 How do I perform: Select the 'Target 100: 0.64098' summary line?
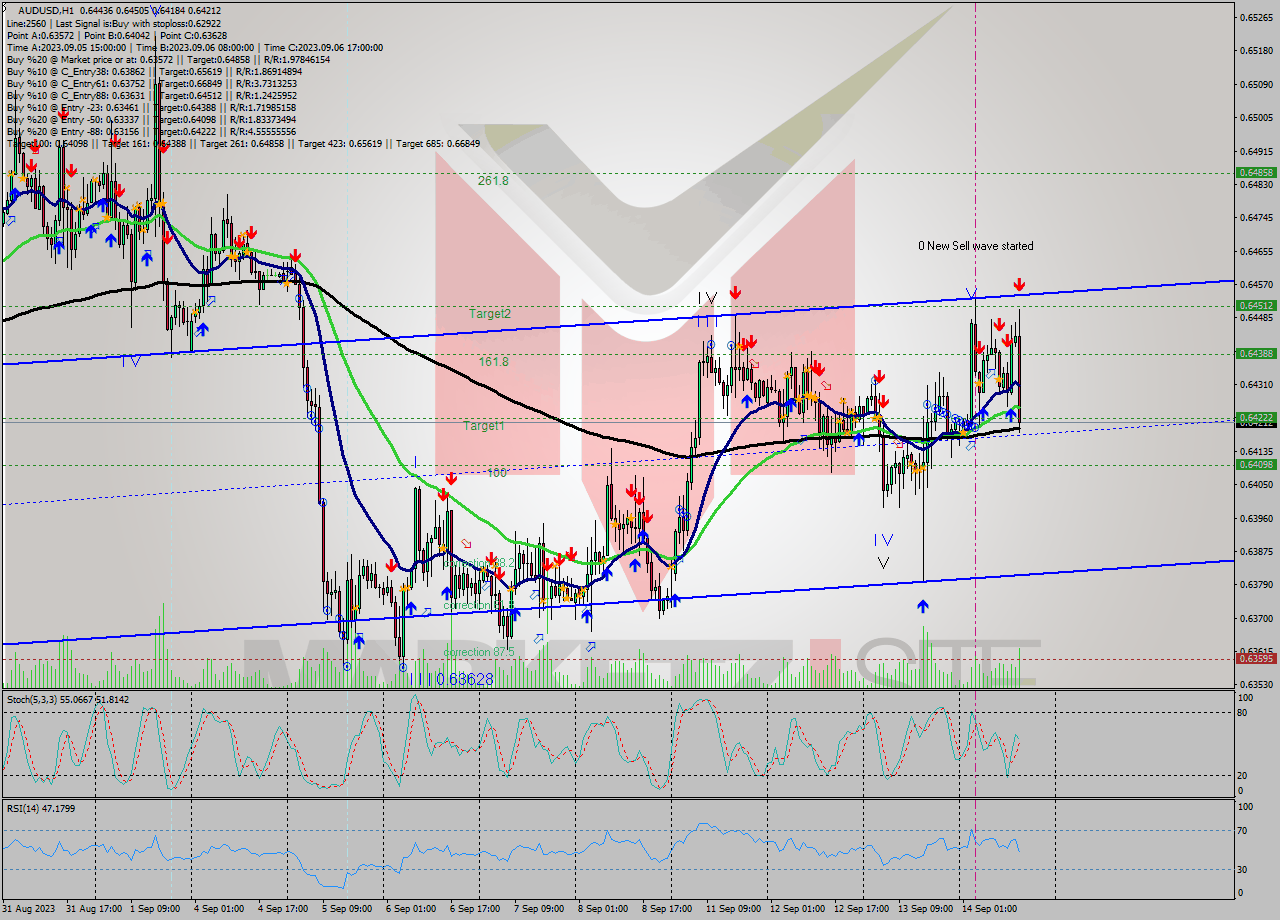click(243, 143)
